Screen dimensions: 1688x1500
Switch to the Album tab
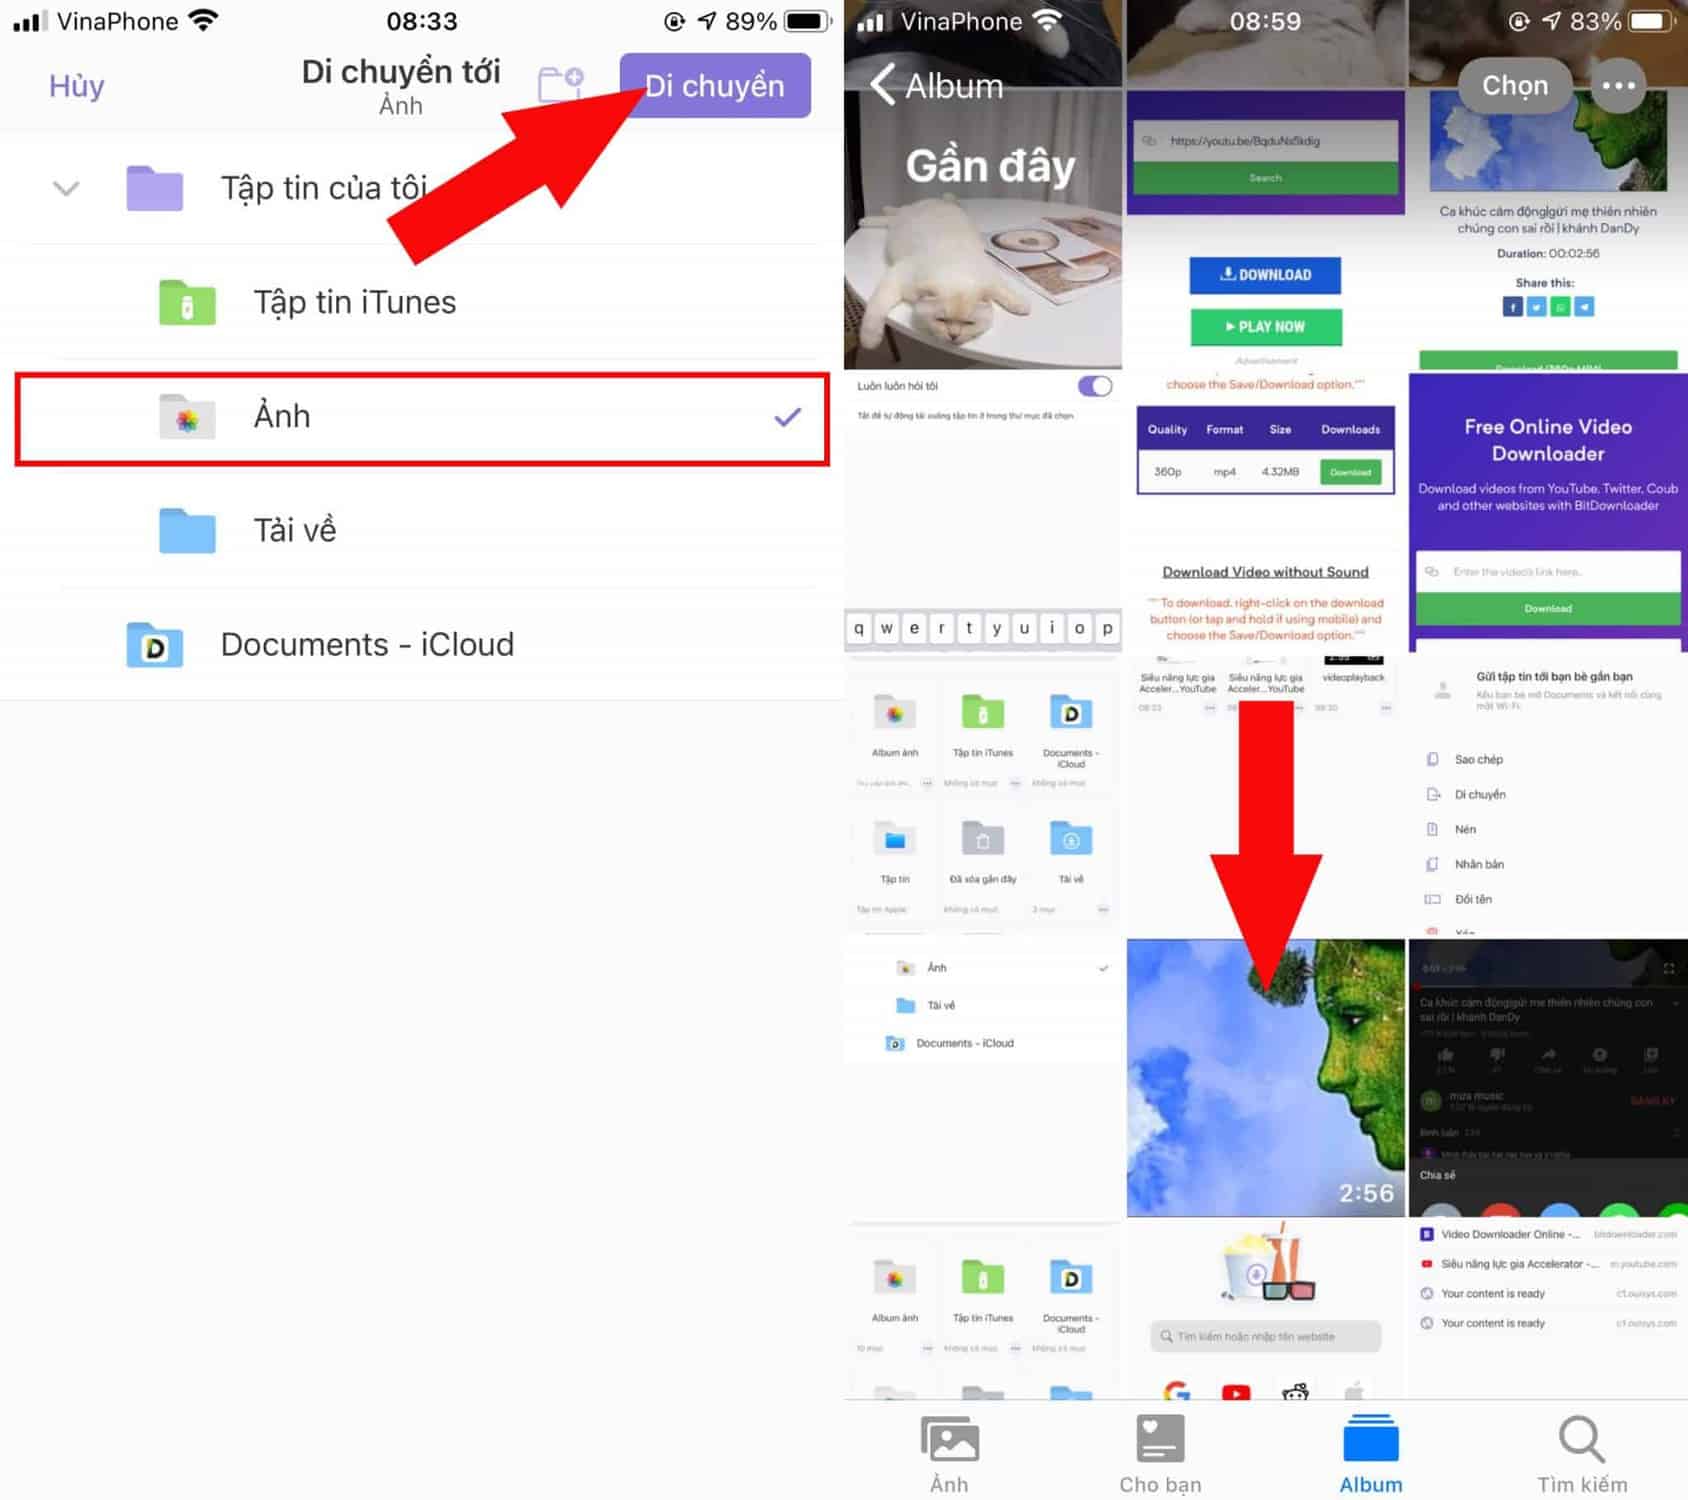1370,1455
